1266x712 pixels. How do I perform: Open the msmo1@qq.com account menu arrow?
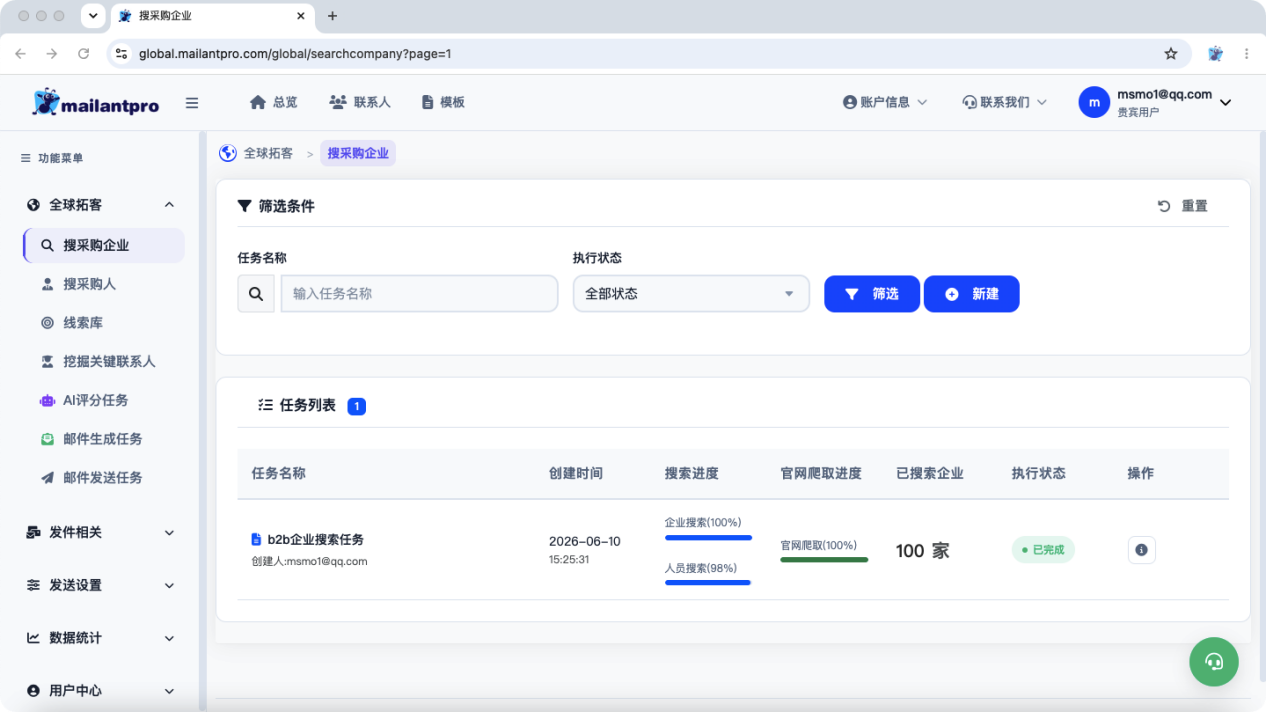point(1226,102)
